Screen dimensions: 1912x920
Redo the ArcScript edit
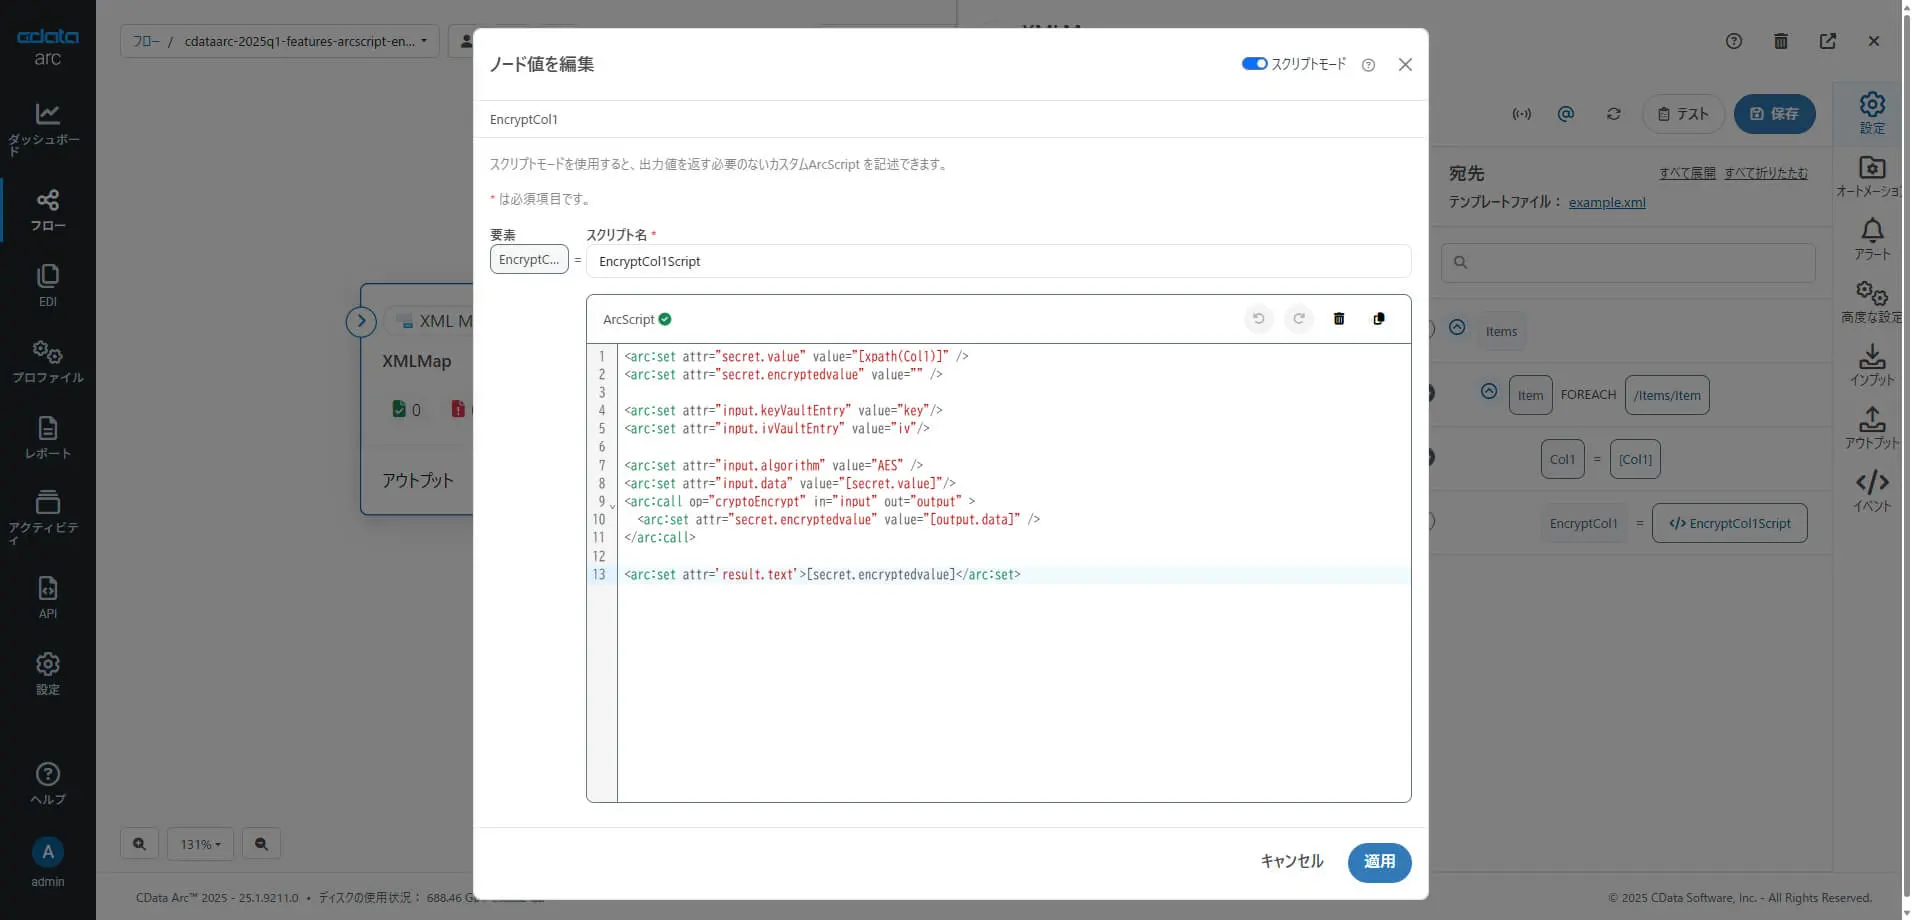1299,319
